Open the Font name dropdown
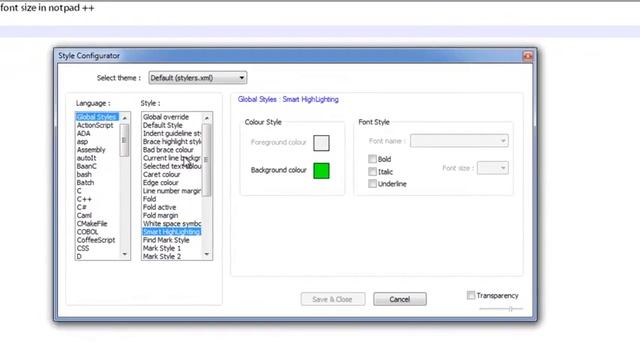Image resolution: width=640 pixels, height=360 pixels. click(x=459, y=141)
